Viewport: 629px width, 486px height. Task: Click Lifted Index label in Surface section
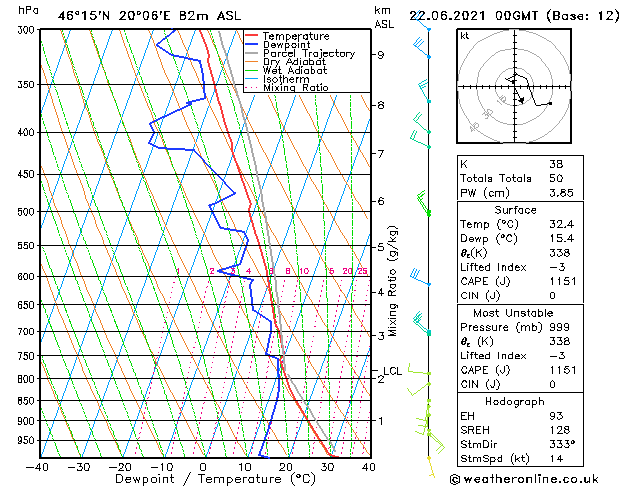[493, 267]
